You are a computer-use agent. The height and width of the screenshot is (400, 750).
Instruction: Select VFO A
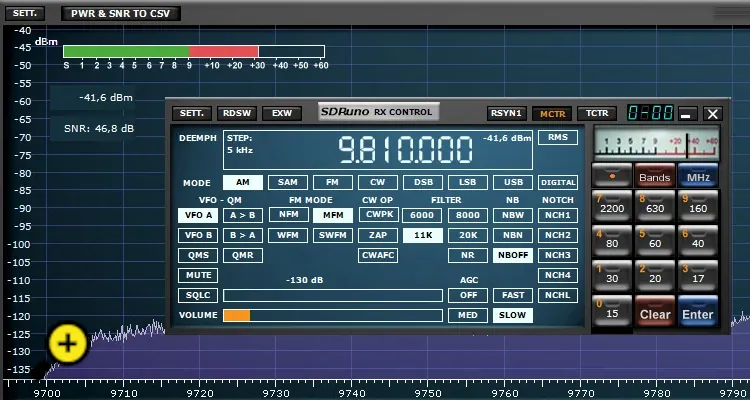coord(198,215)
